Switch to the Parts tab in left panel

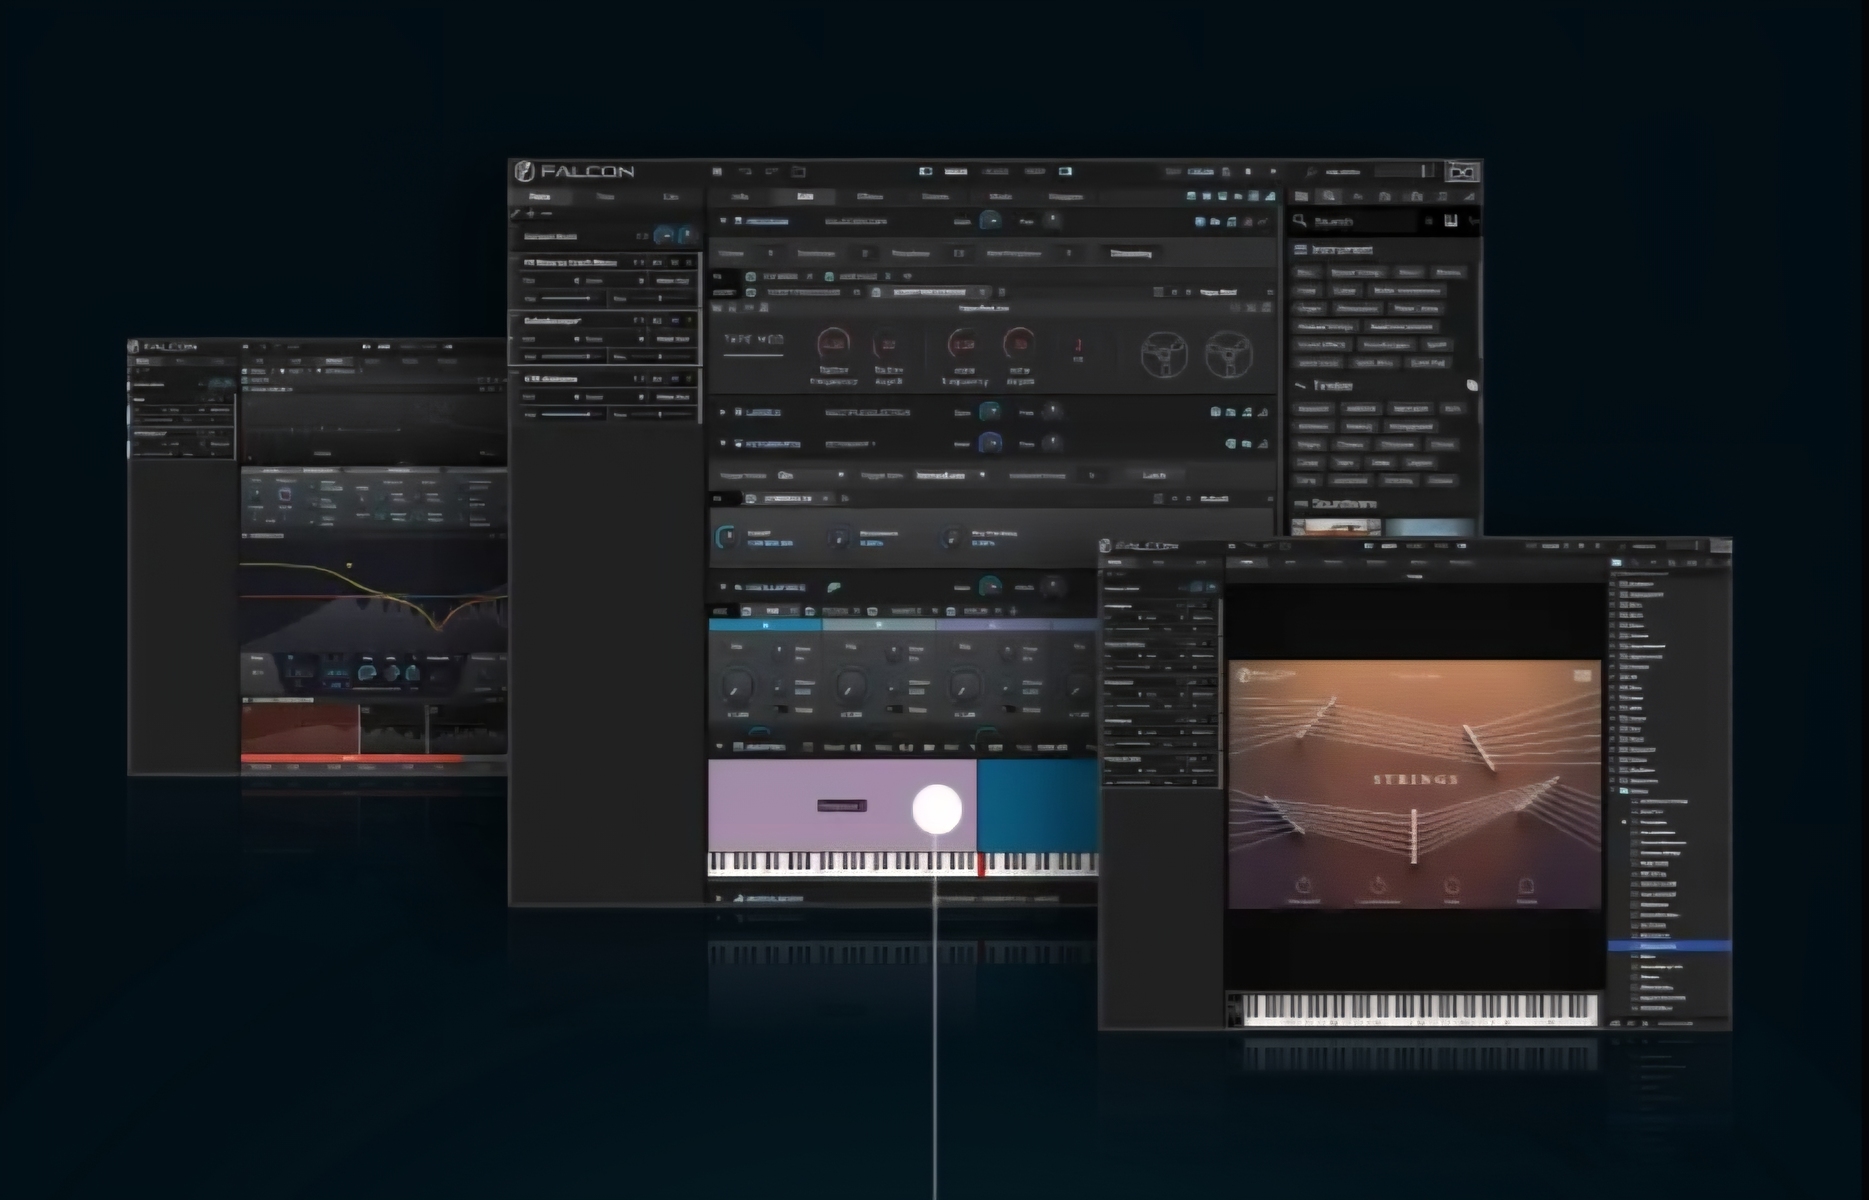click(x=540, y=196)
